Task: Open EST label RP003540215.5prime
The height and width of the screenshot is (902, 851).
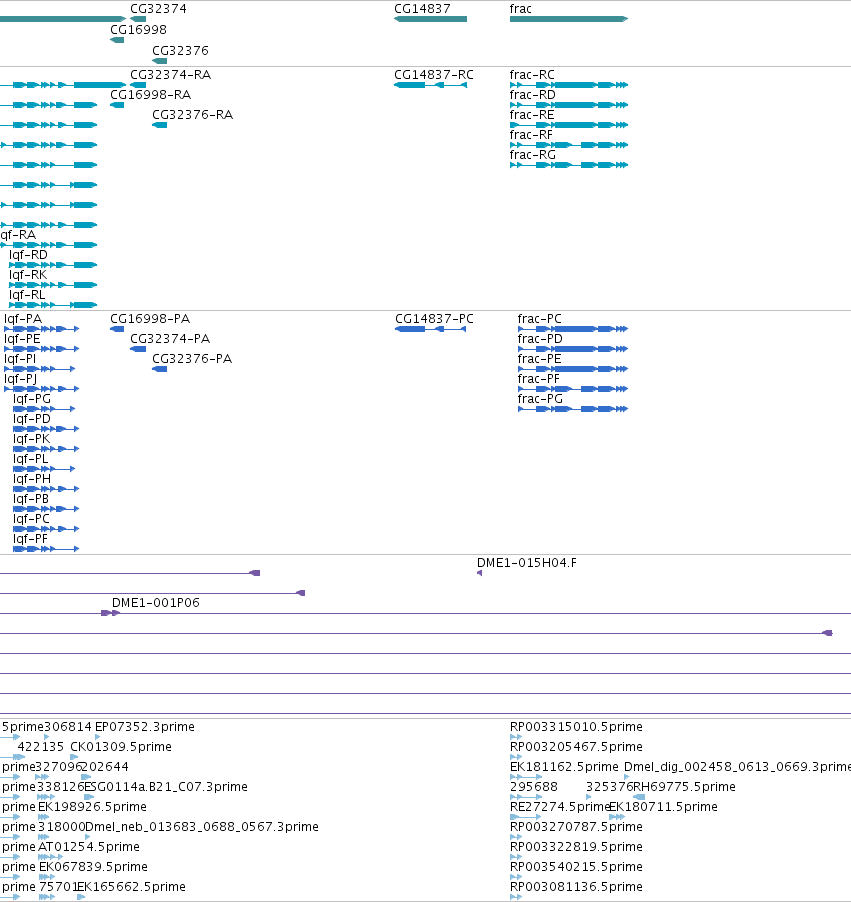Action: click(x=576, y=867)
